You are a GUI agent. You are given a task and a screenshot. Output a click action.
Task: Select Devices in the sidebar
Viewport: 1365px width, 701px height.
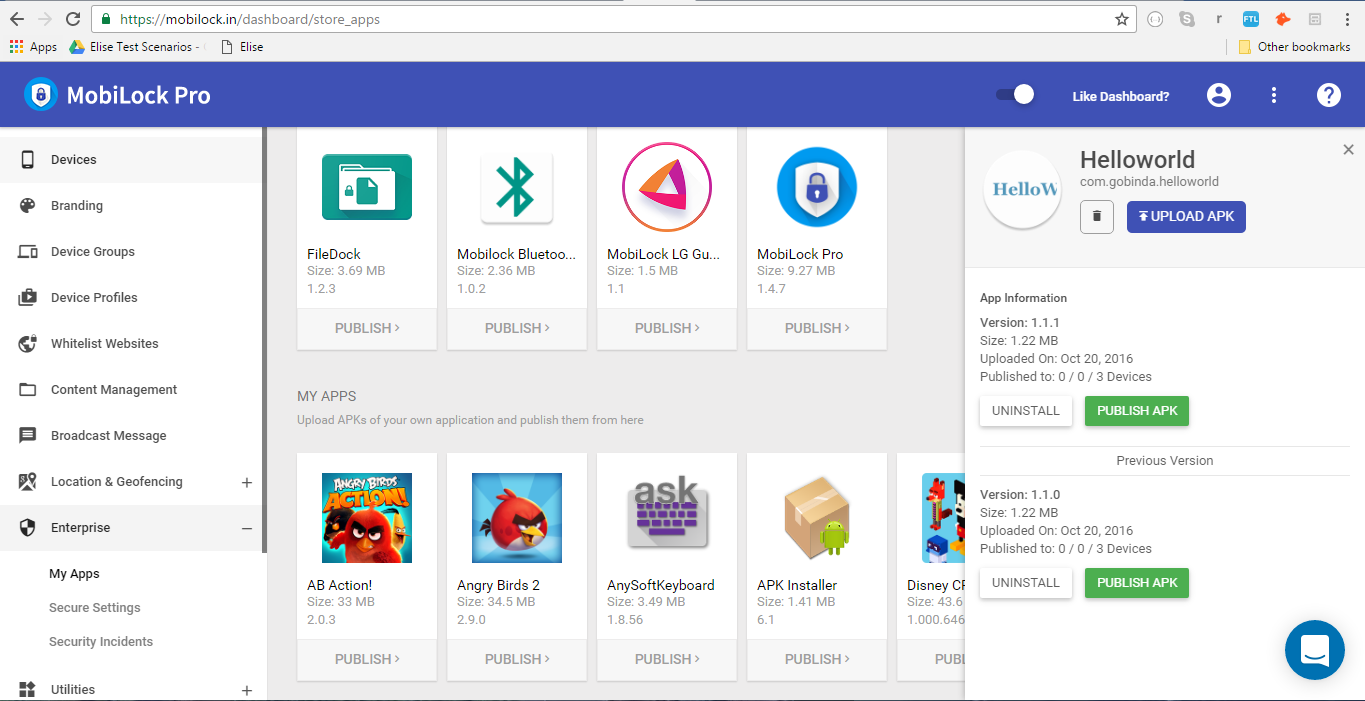[x=131, y=160]
